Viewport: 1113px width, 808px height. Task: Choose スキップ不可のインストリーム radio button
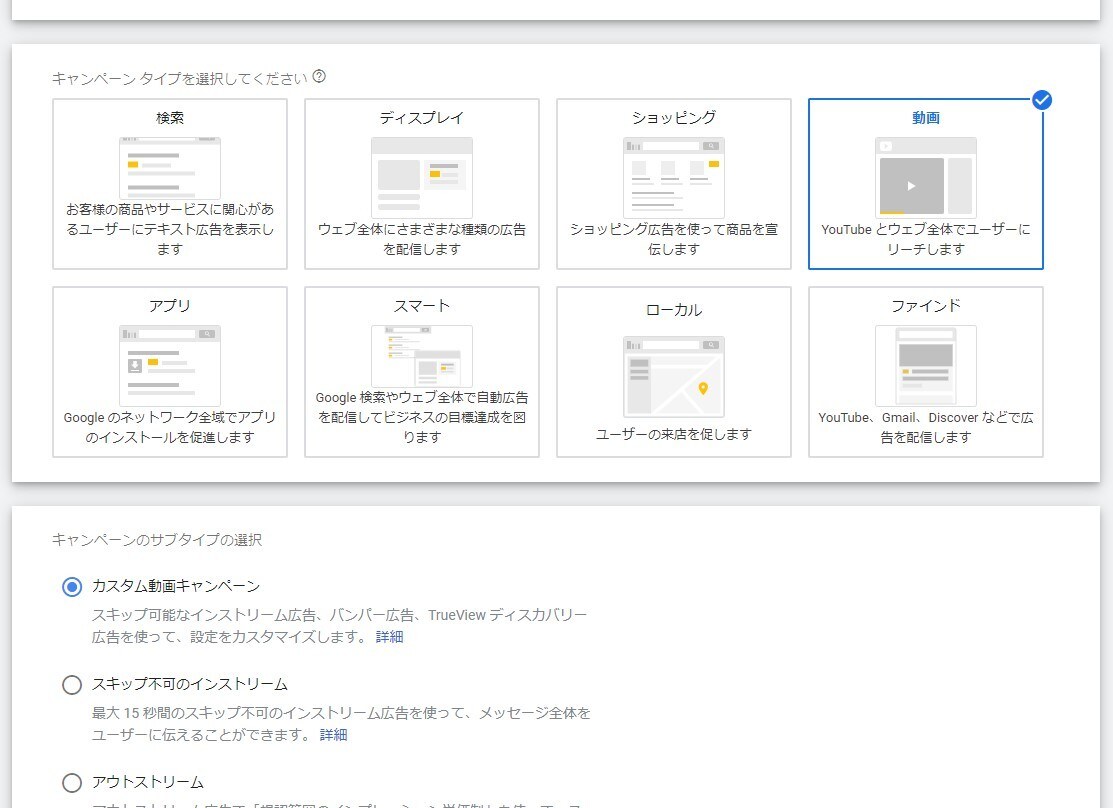click(72, 685)
